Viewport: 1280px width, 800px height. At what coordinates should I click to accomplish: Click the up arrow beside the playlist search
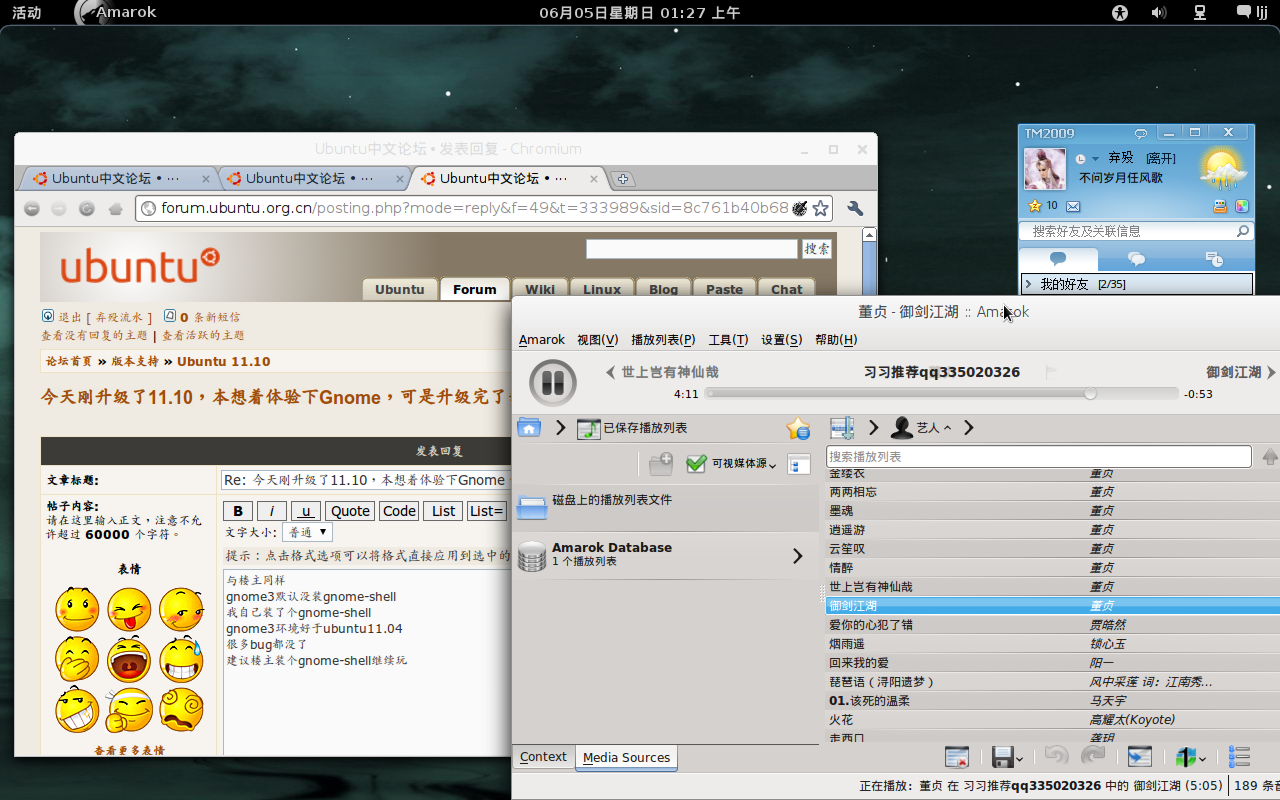(1270, 457)
